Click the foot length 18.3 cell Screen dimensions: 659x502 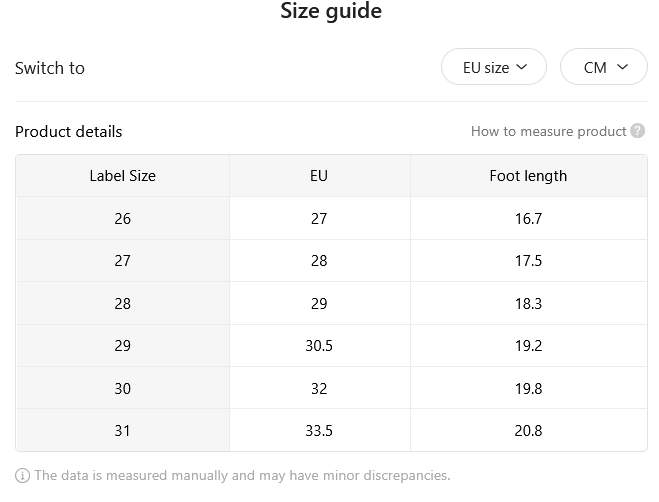pyautogui.click(x=528, y=303)
